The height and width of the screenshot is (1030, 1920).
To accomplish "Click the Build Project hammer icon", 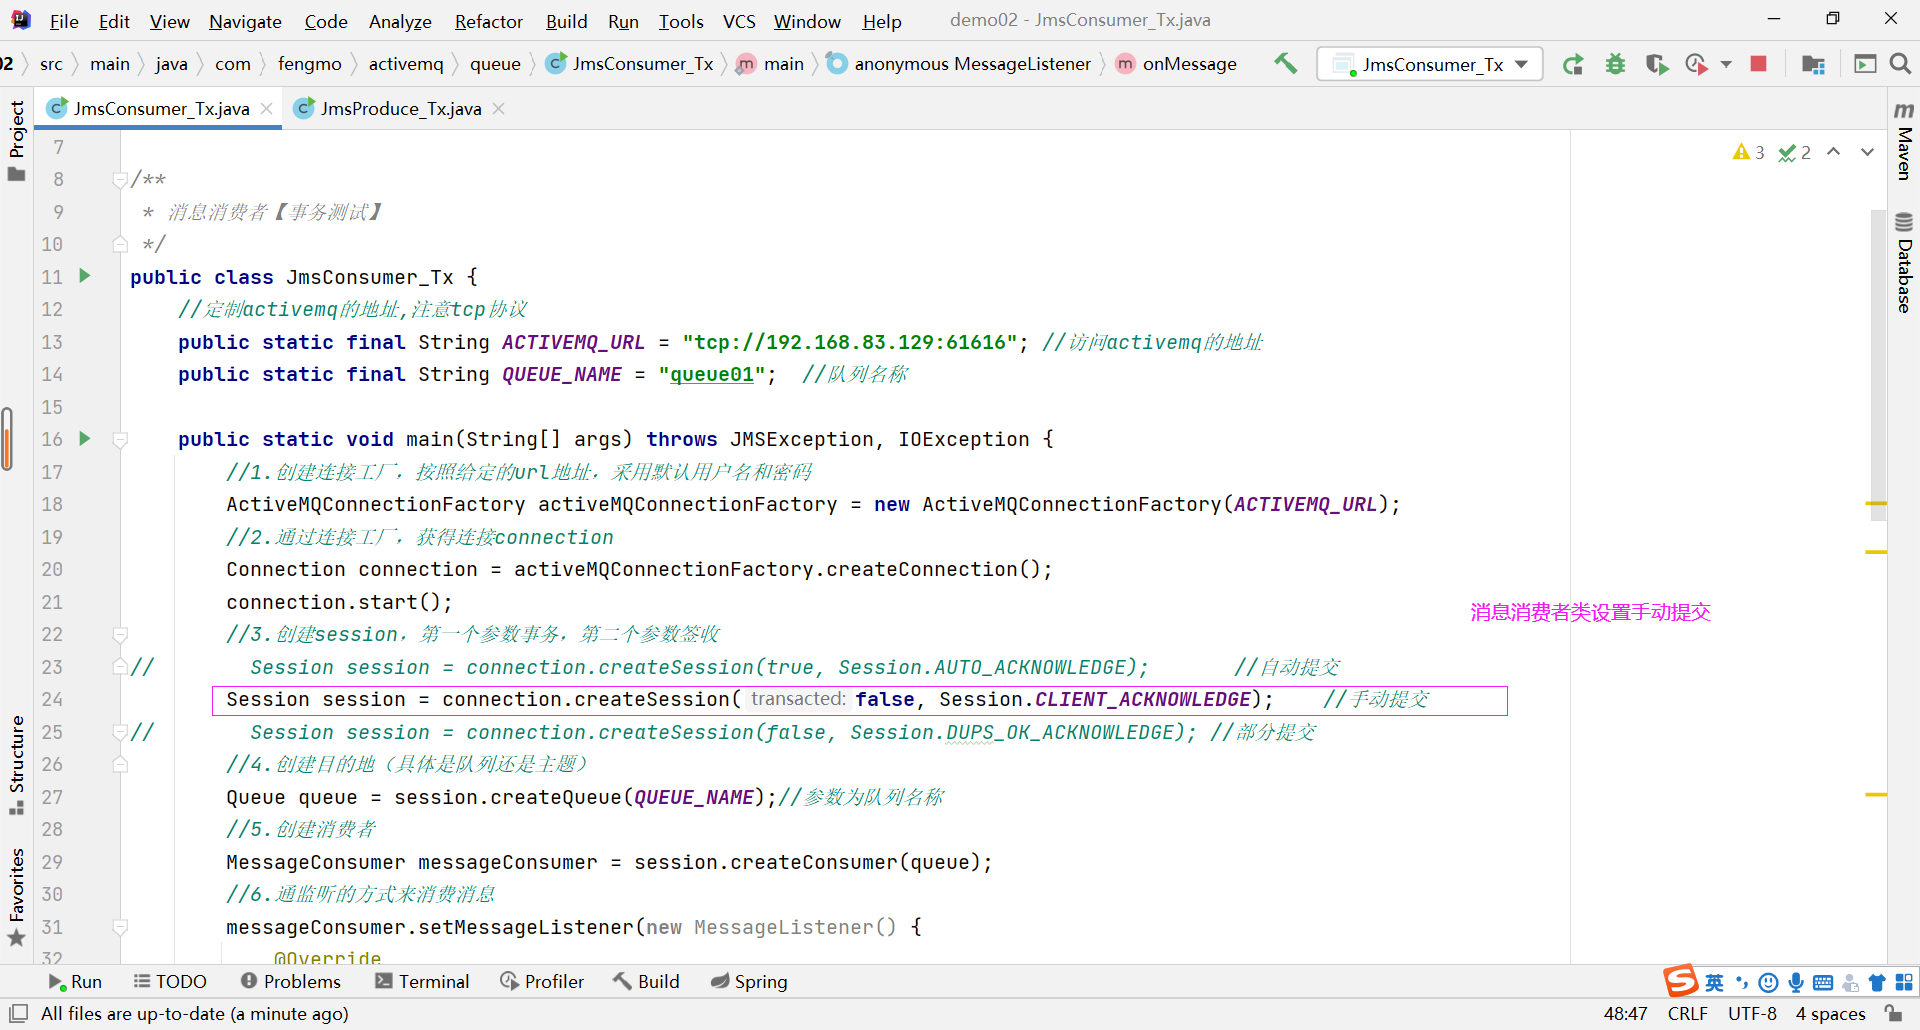I will [1286, 64].
